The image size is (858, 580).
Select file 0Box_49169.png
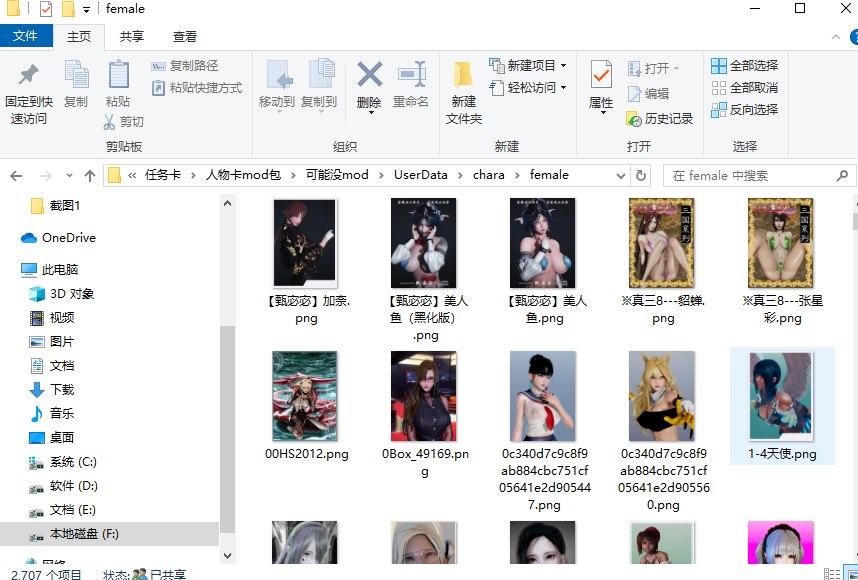[x=425, y=414]
